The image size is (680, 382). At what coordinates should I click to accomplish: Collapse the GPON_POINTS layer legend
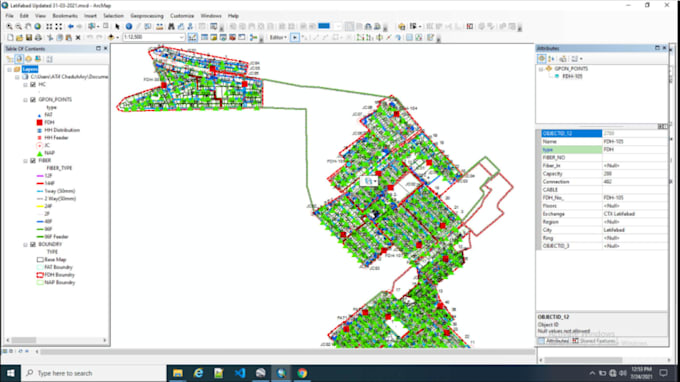tap(26, 100)
